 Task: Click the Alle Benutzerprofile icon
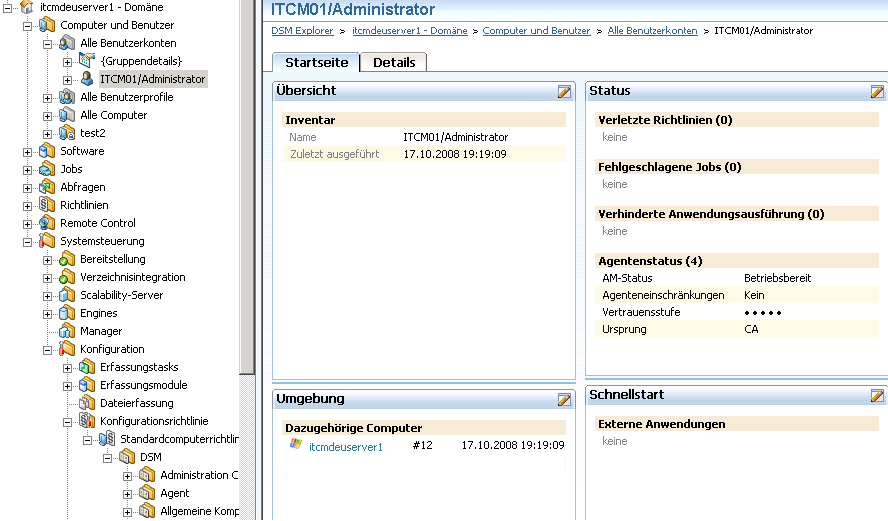click(67, 97)
